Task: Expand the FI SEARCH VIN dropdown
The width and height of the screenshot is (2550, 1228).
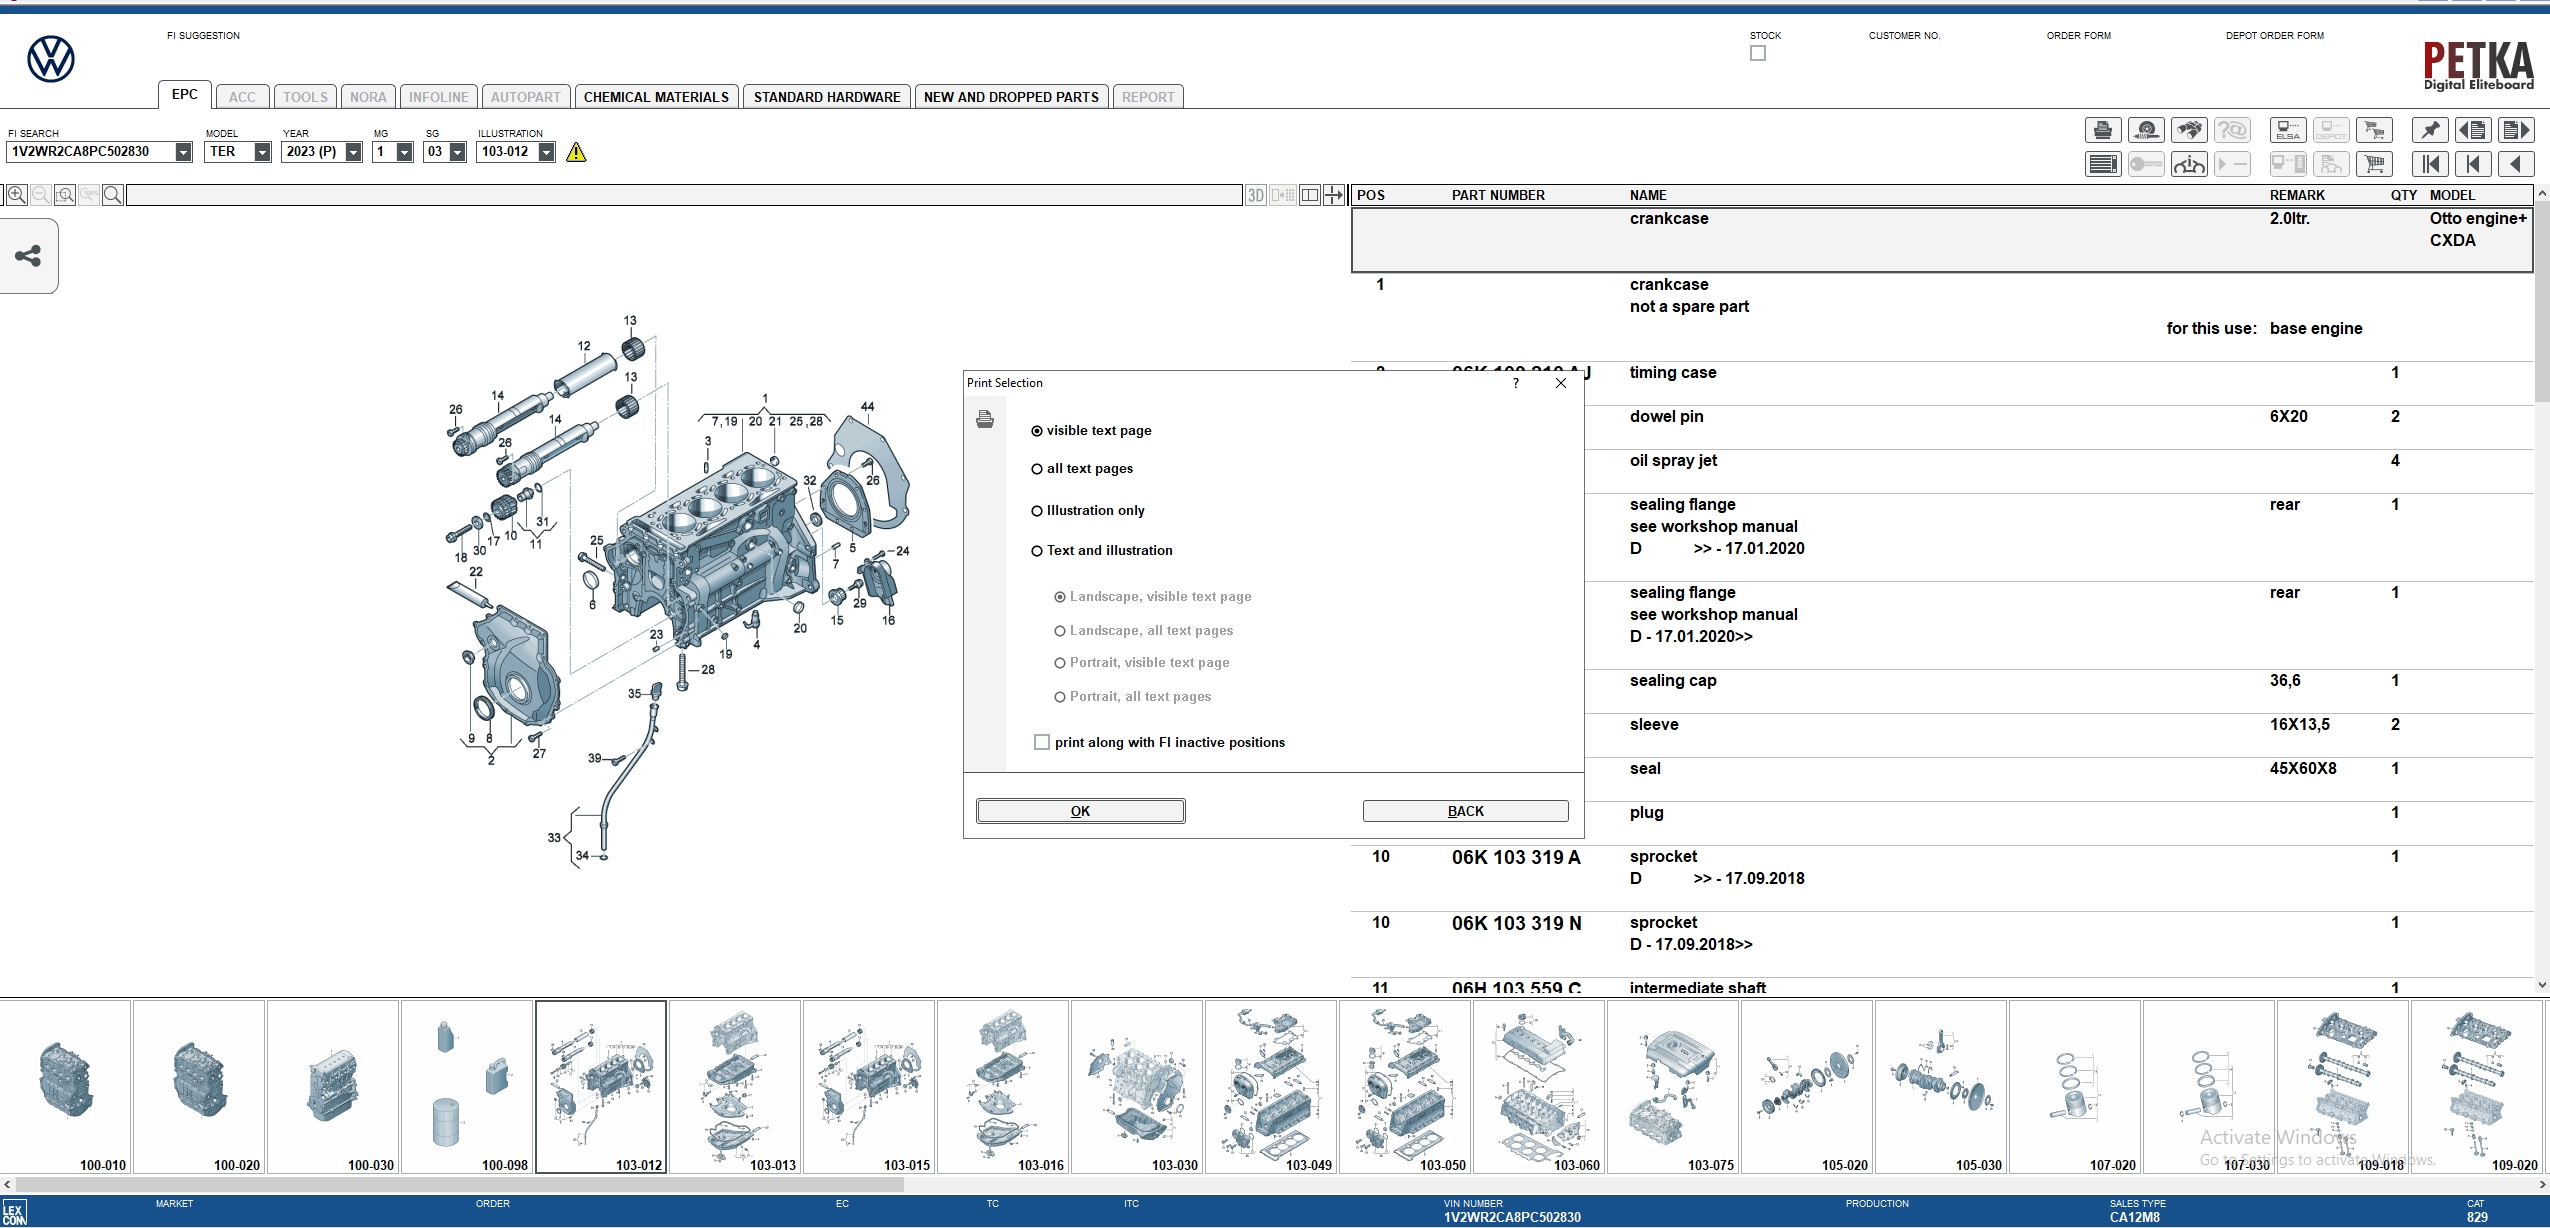Action: click(x=183, y=152)
